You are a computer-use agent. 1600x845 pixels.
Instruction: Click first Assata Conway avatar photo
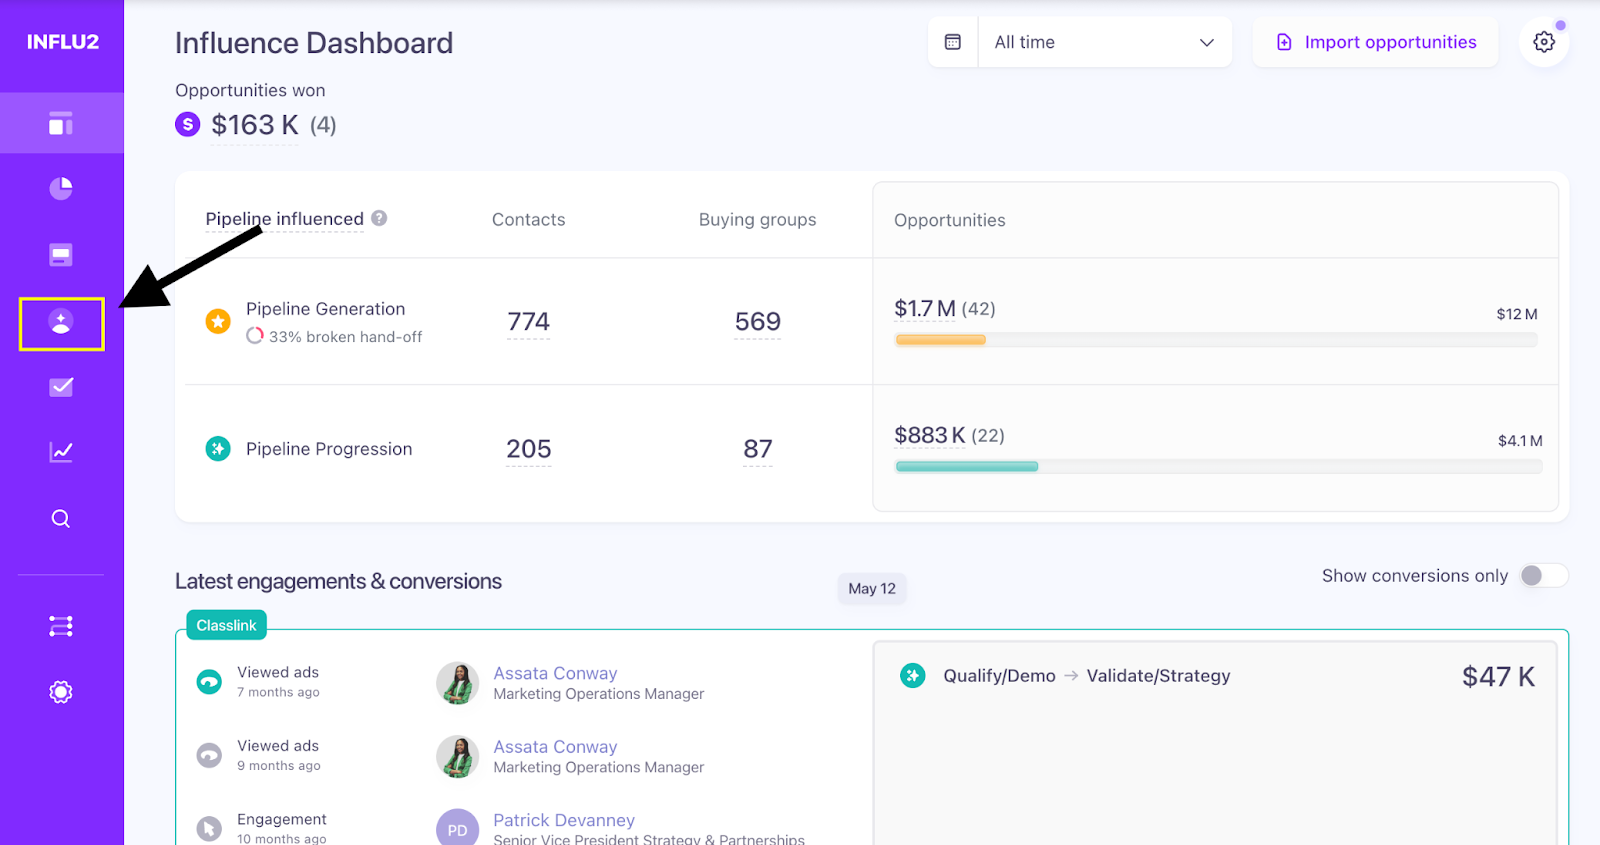tap(457, 683)
